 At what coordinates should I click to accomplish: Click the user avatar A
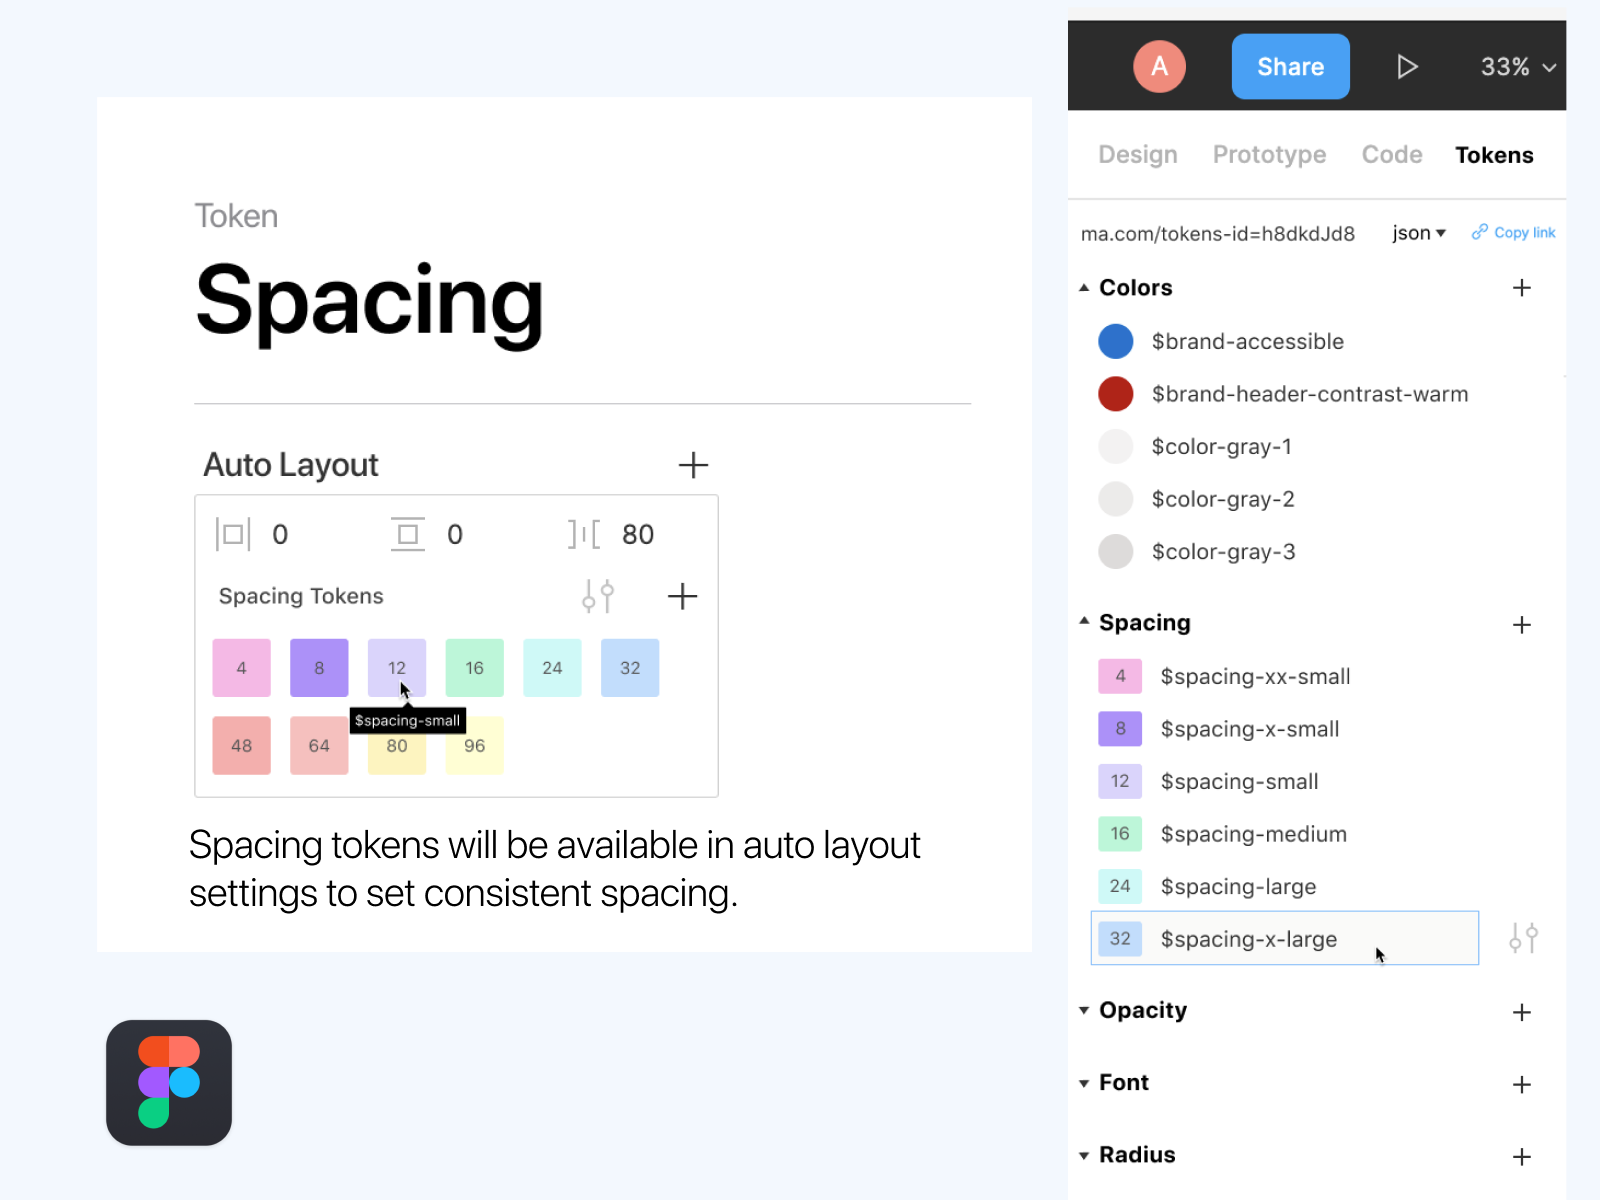pos(1158,66)
